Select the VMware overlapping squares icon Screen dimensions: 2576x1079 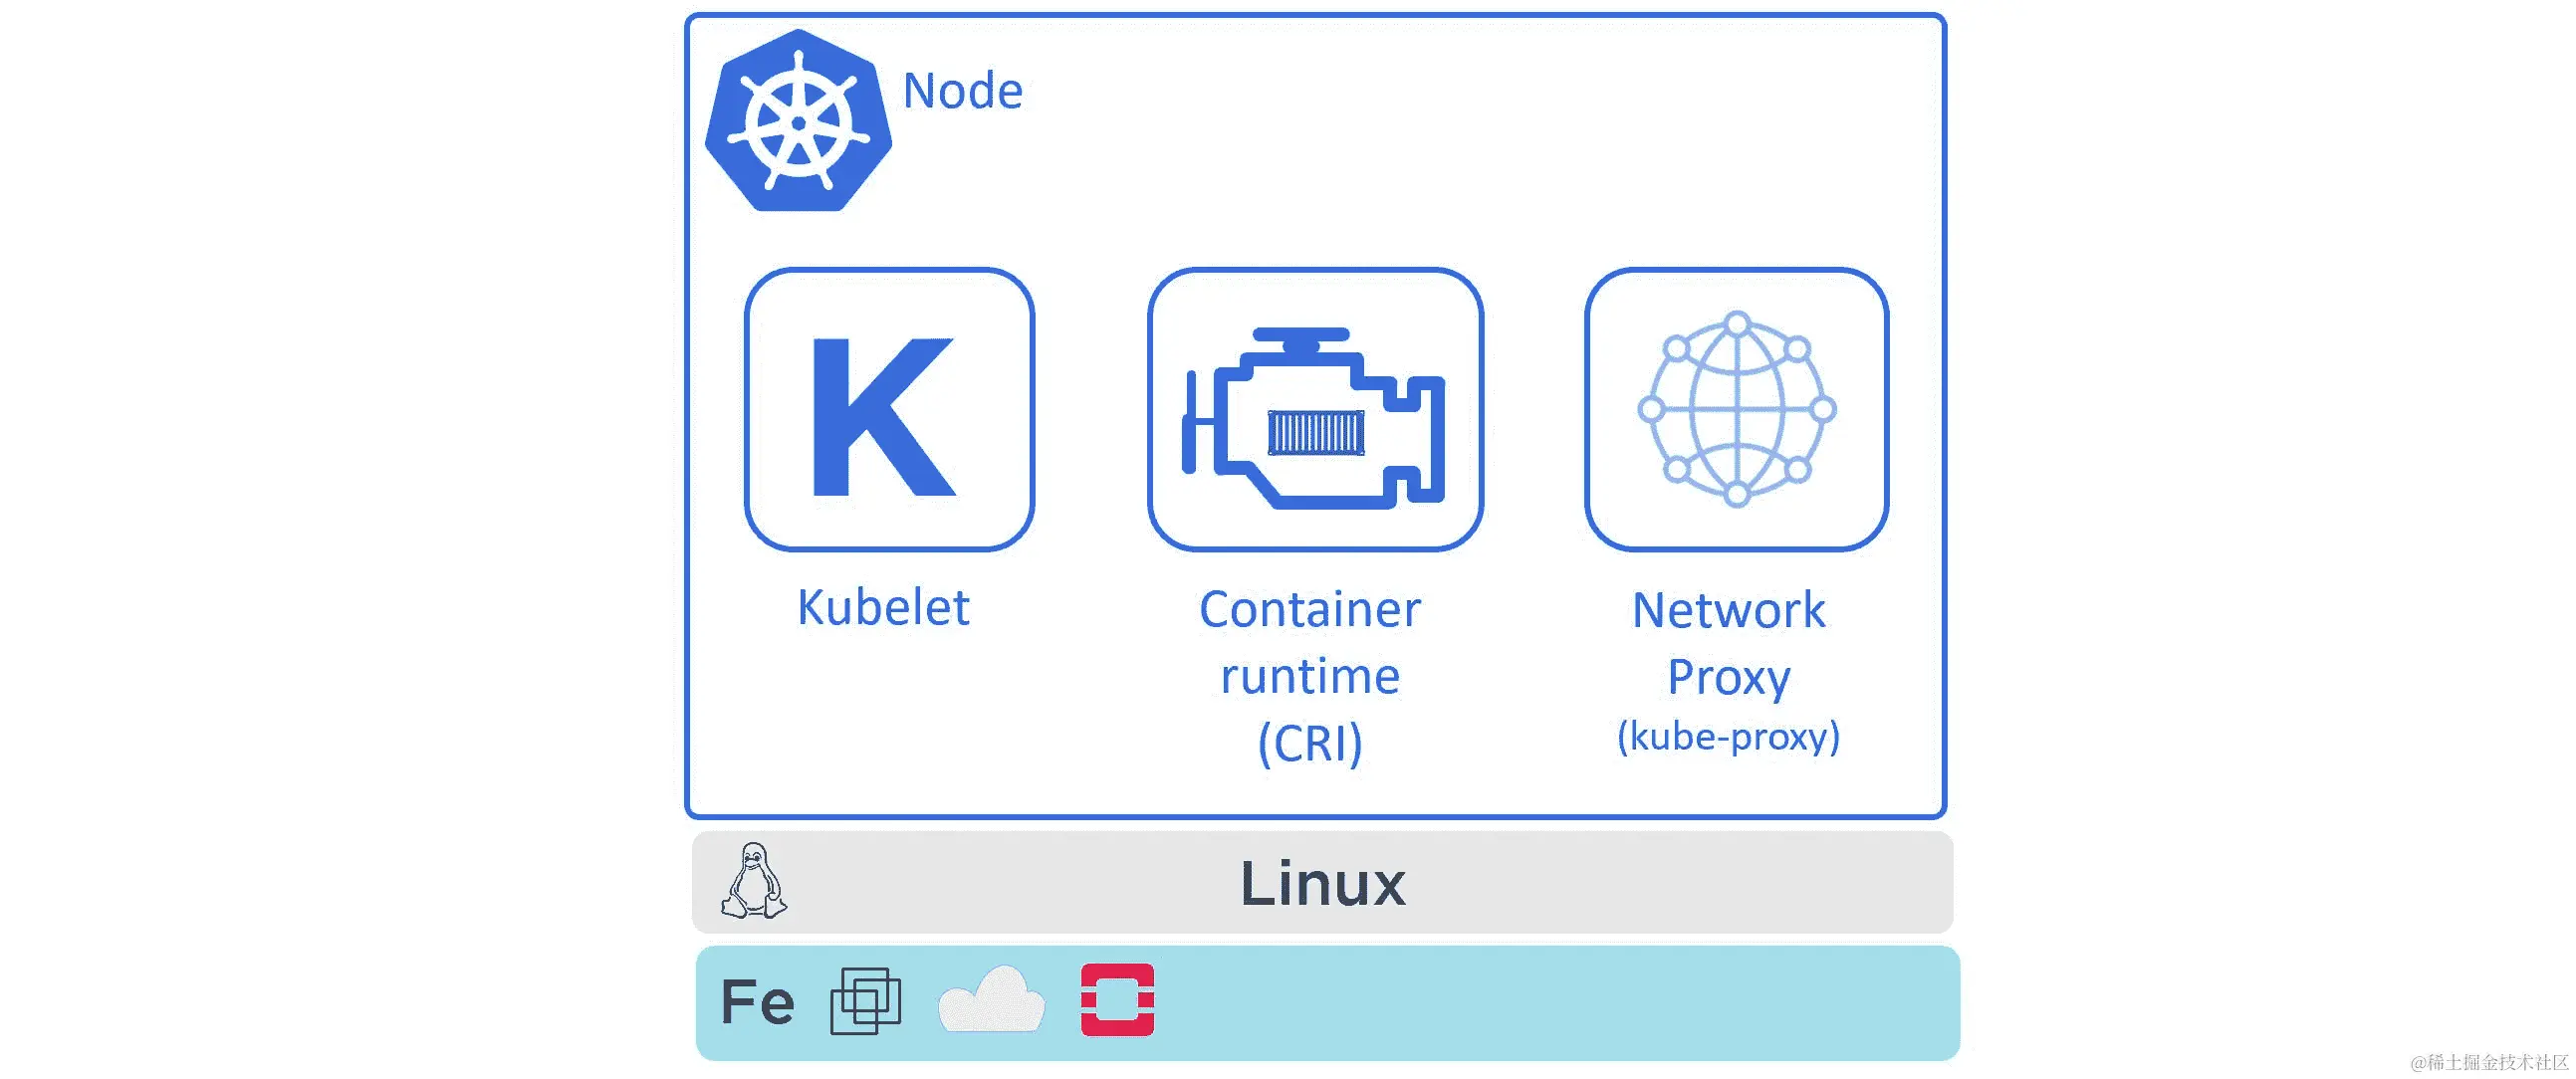coord(866,1003)
